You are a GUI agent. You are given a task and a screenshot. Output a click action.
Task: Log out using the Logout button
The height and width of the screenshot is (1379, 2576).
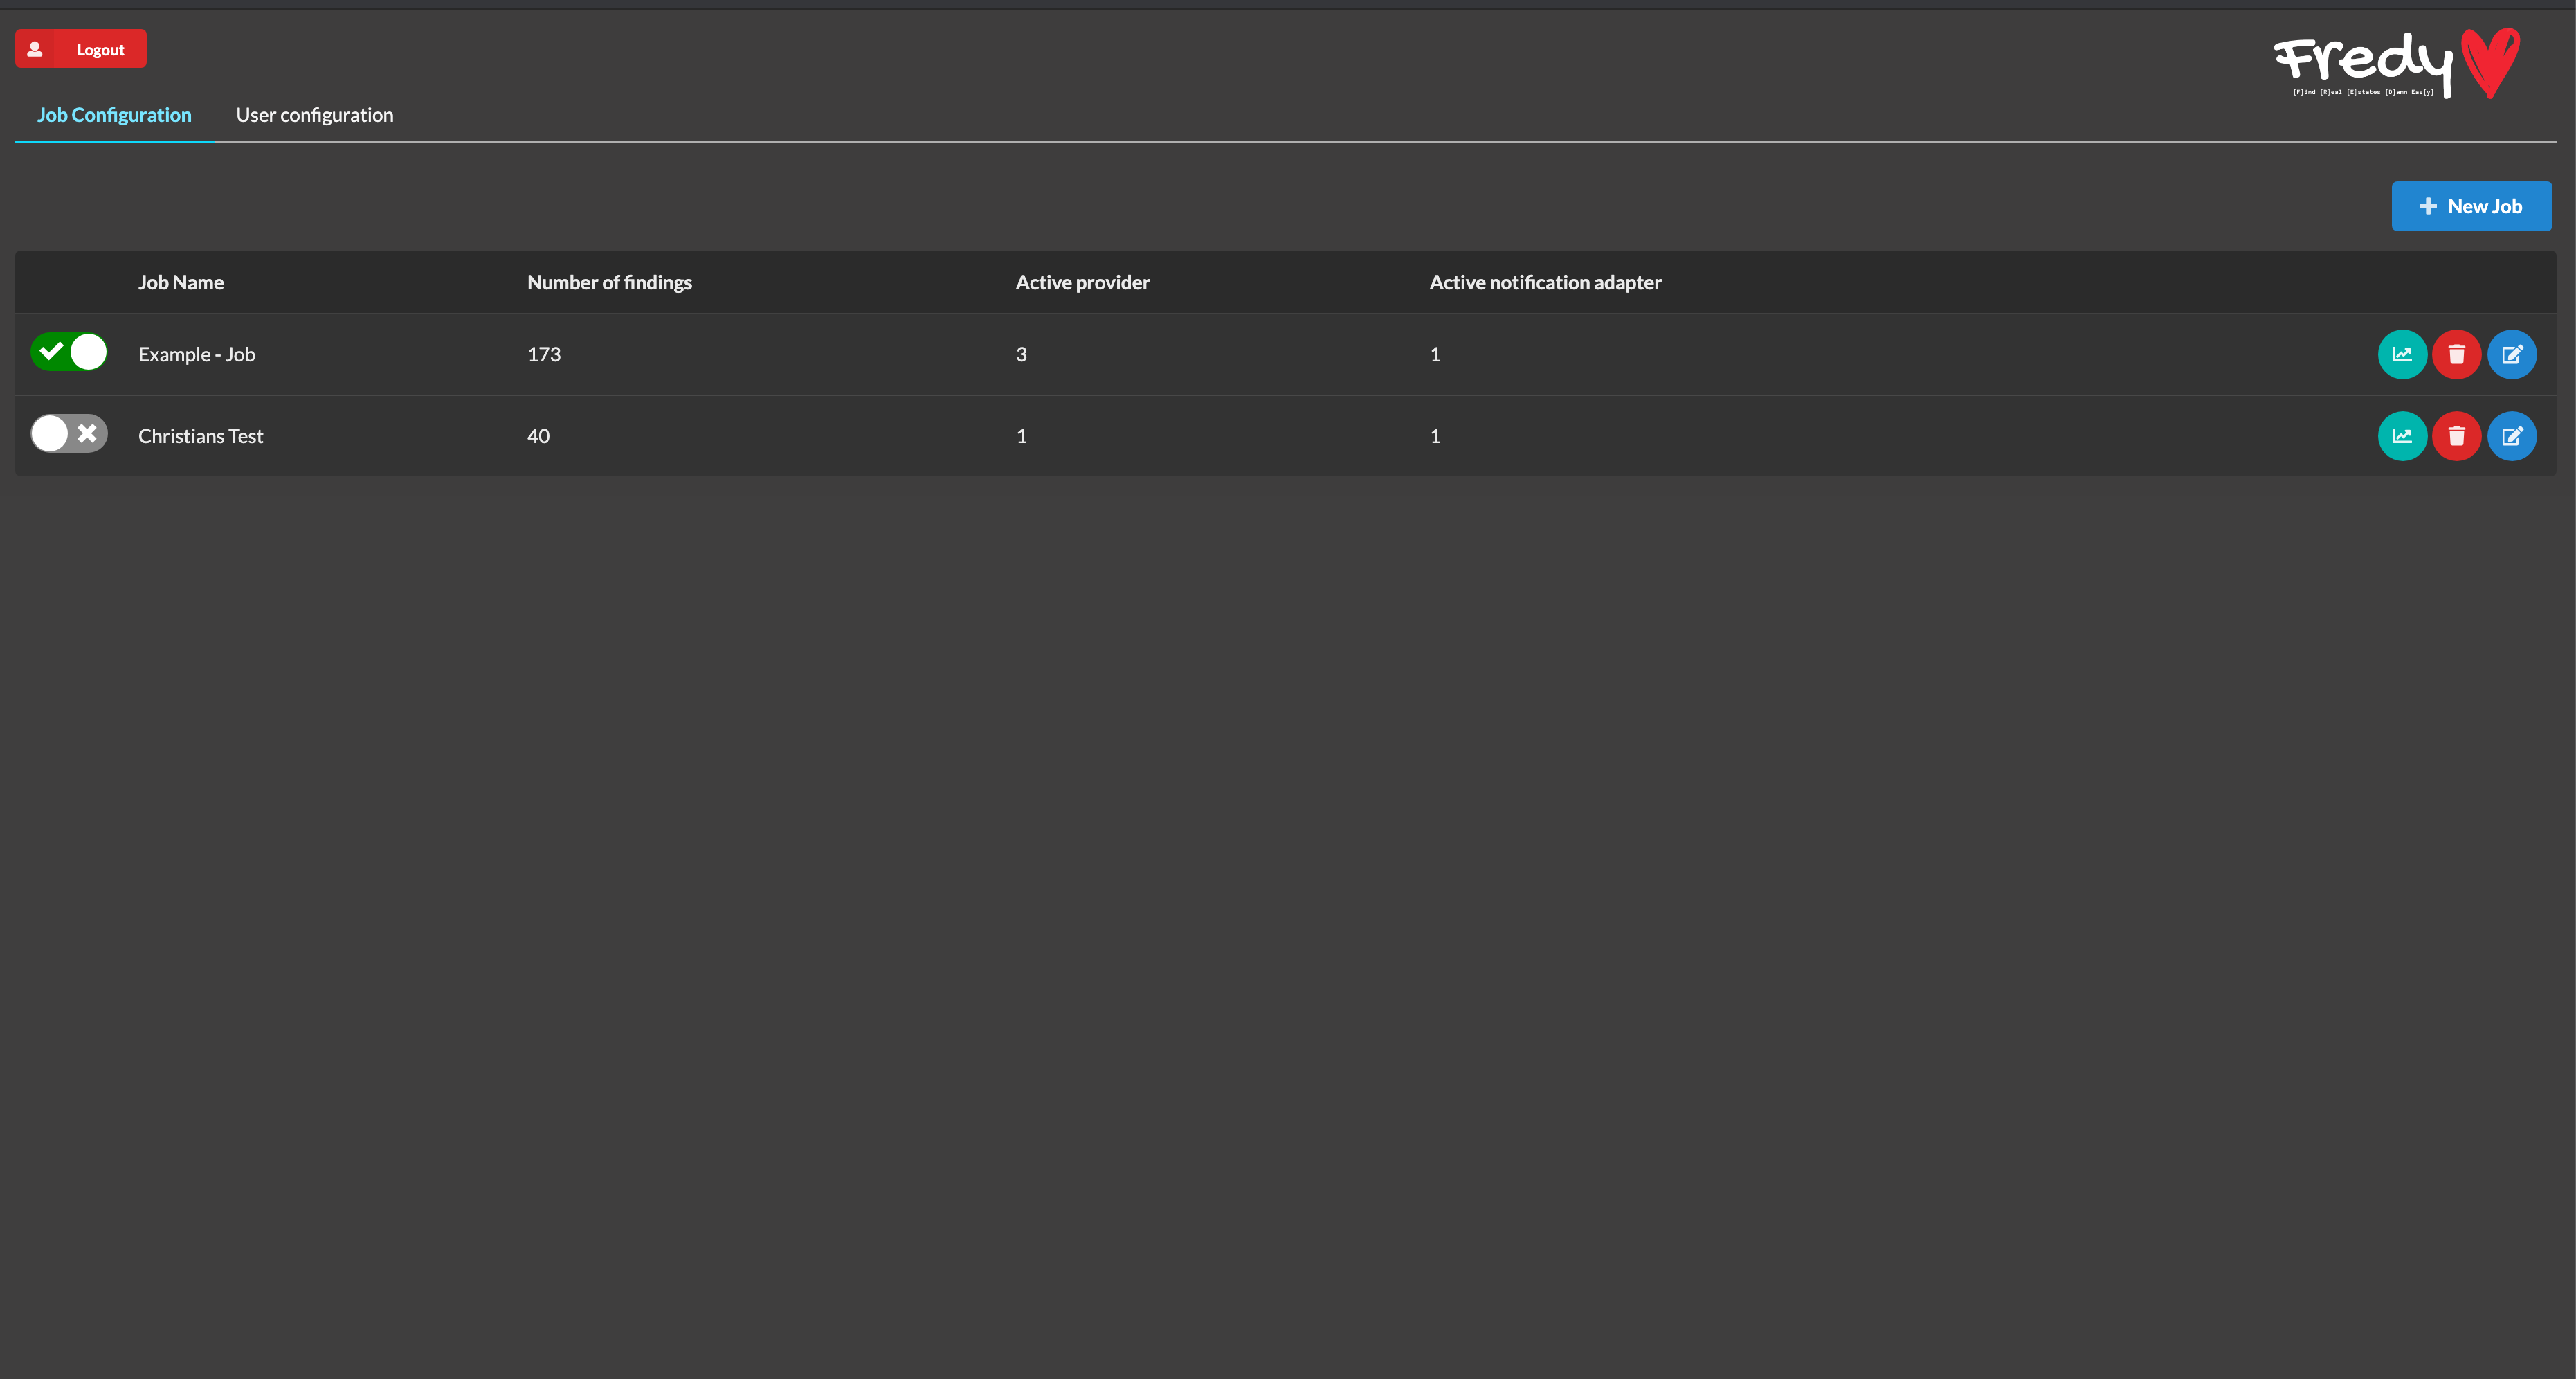click(81, 49)
